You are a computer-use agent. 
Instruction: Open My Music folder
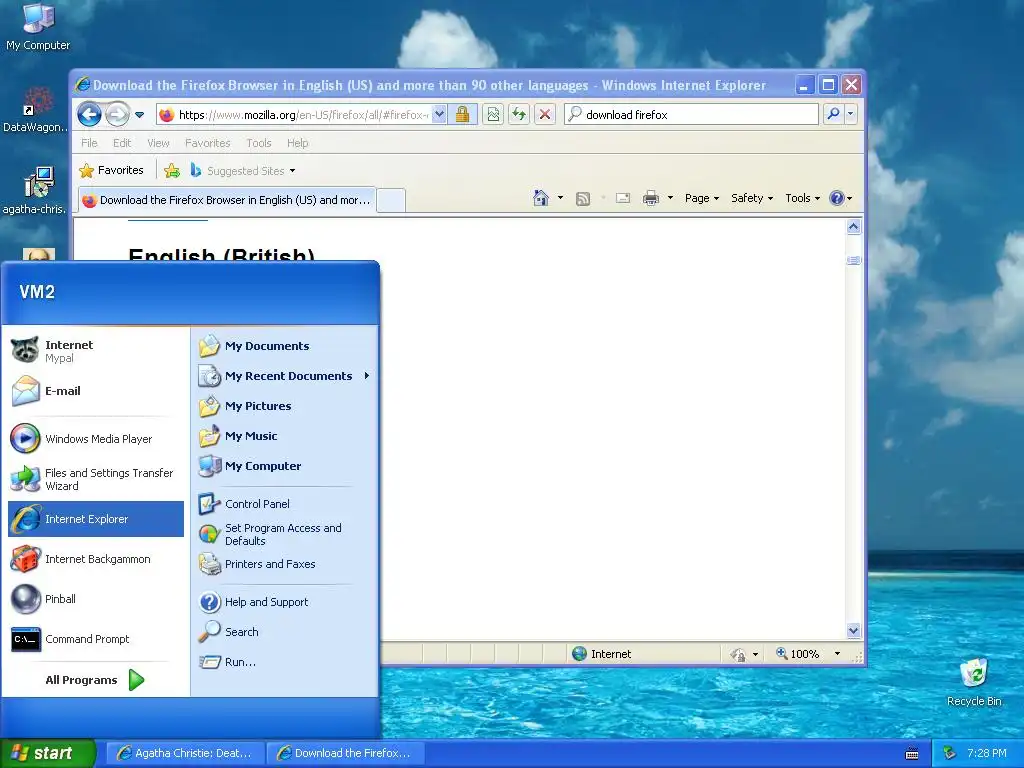(285, 436)
